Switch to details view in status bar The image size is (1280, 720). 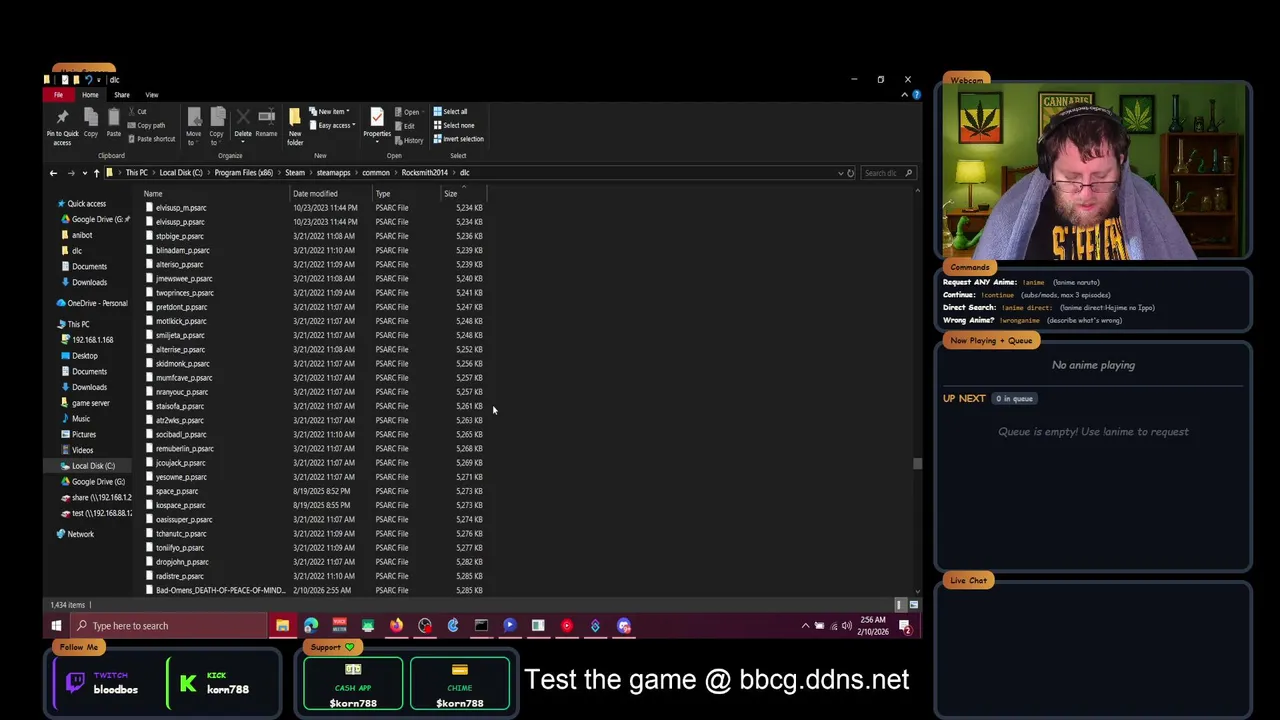pyautogui.click(x=900, y=605)
